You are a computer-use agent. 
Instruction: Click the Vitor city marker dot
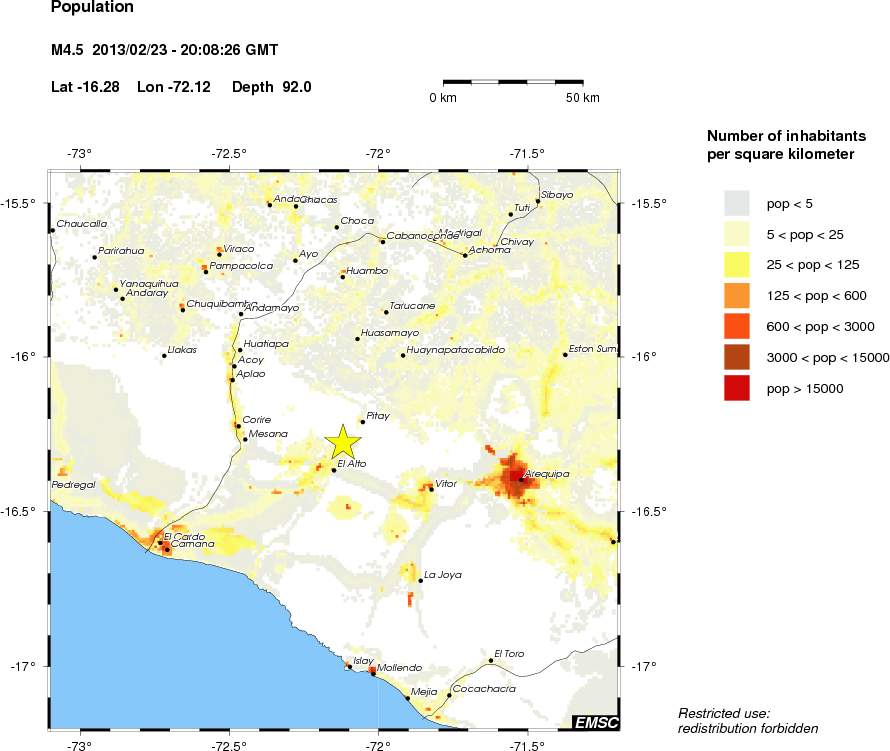(x=431, y=489)
